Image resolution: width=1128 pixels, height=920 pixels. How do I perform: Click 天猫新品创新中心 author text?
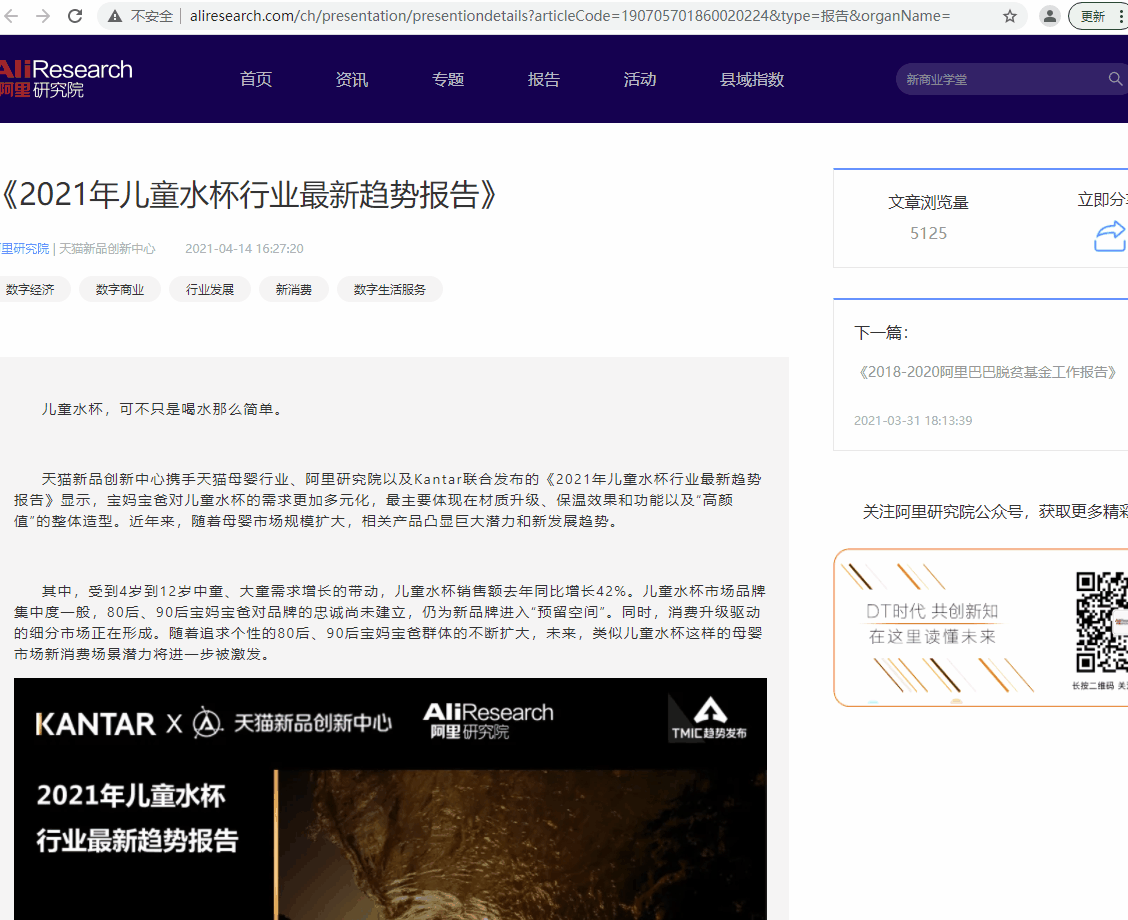point(106,248)
